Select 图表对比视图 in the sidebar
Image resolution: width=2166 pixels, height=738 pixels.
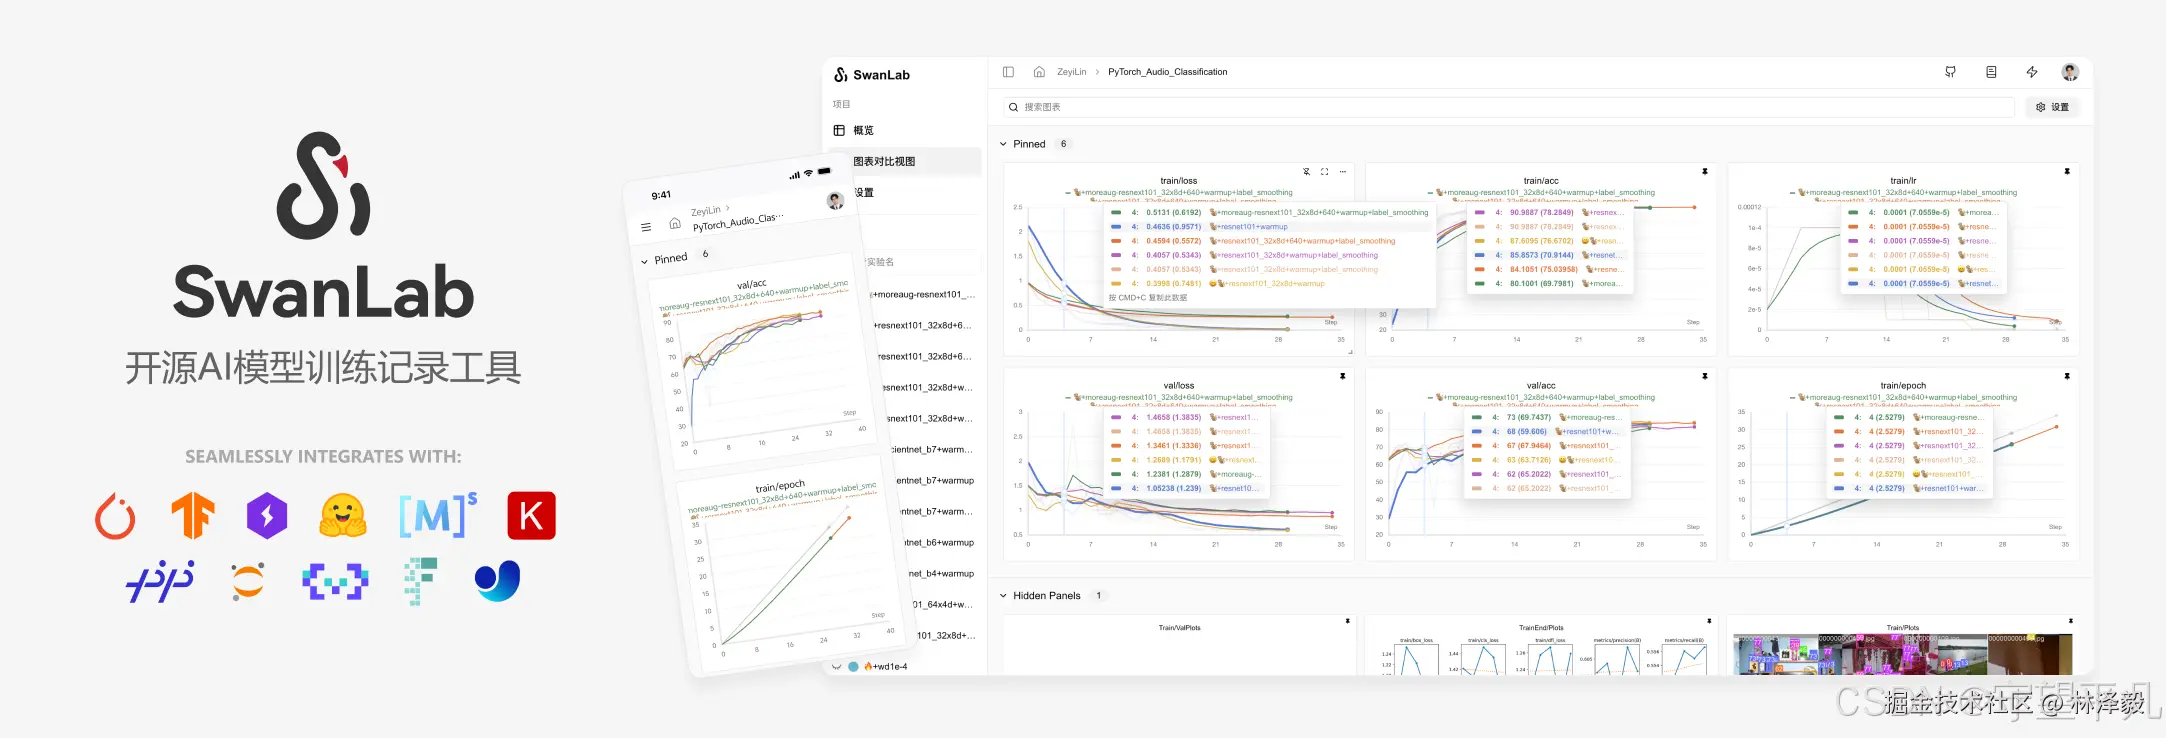tap(904, 161)
